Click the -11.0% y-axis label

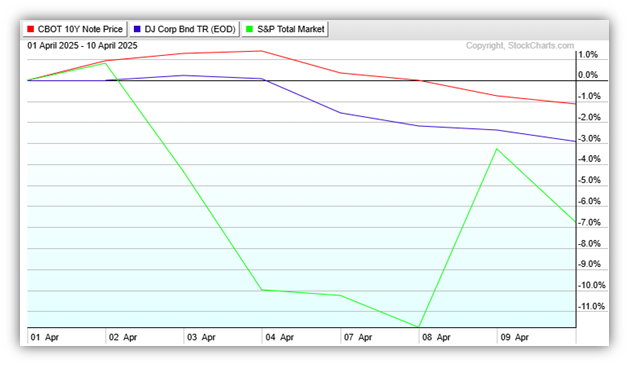pos(591,307)
